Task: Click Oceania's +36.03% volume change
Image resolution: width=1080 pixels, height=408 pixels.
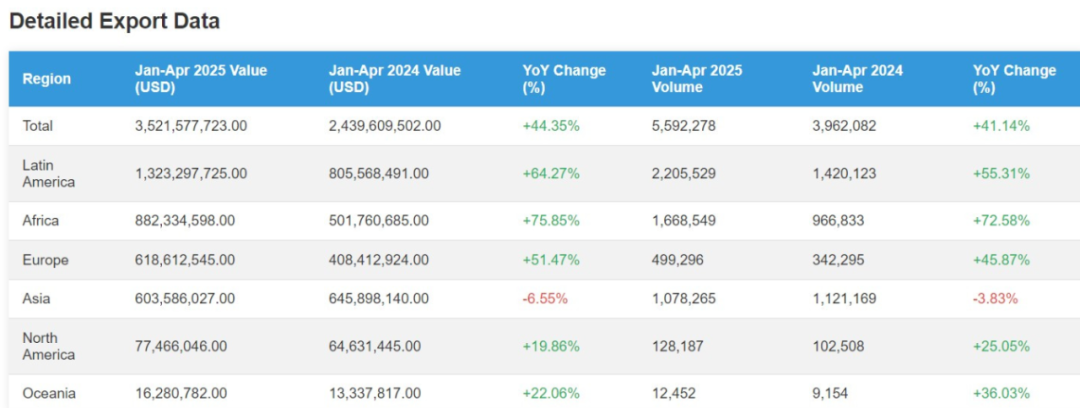Action: click(x=1001, y=393)
